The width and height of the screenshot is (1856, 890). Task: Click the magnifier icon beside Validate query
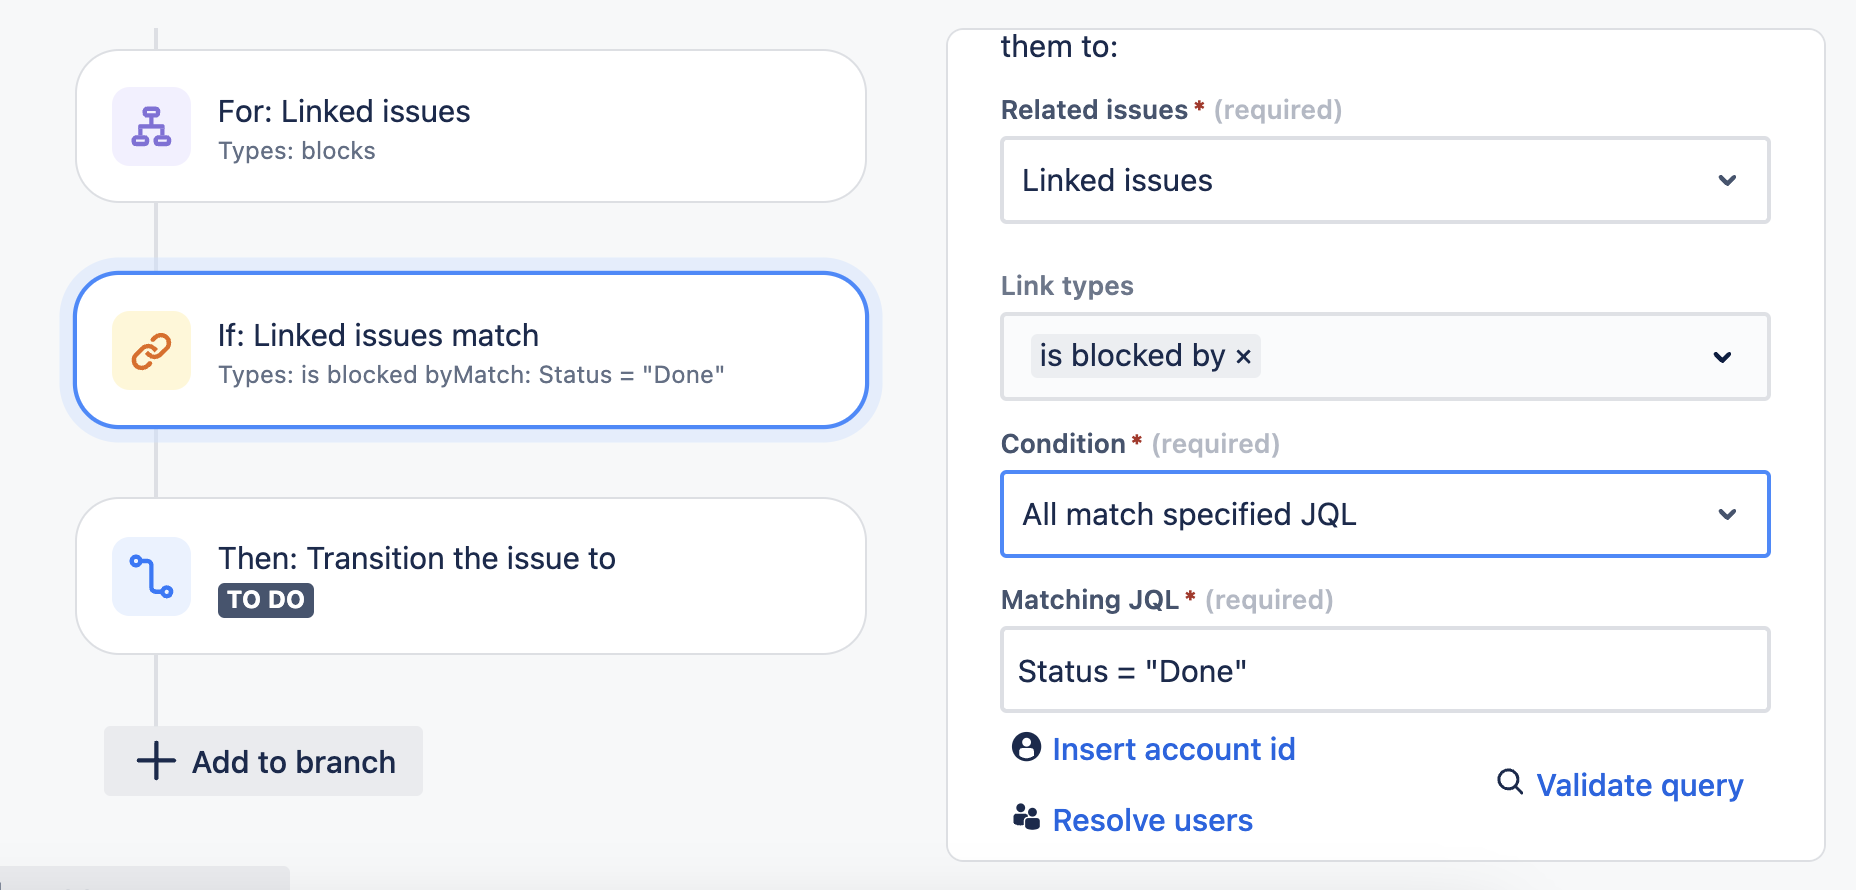1509,784
